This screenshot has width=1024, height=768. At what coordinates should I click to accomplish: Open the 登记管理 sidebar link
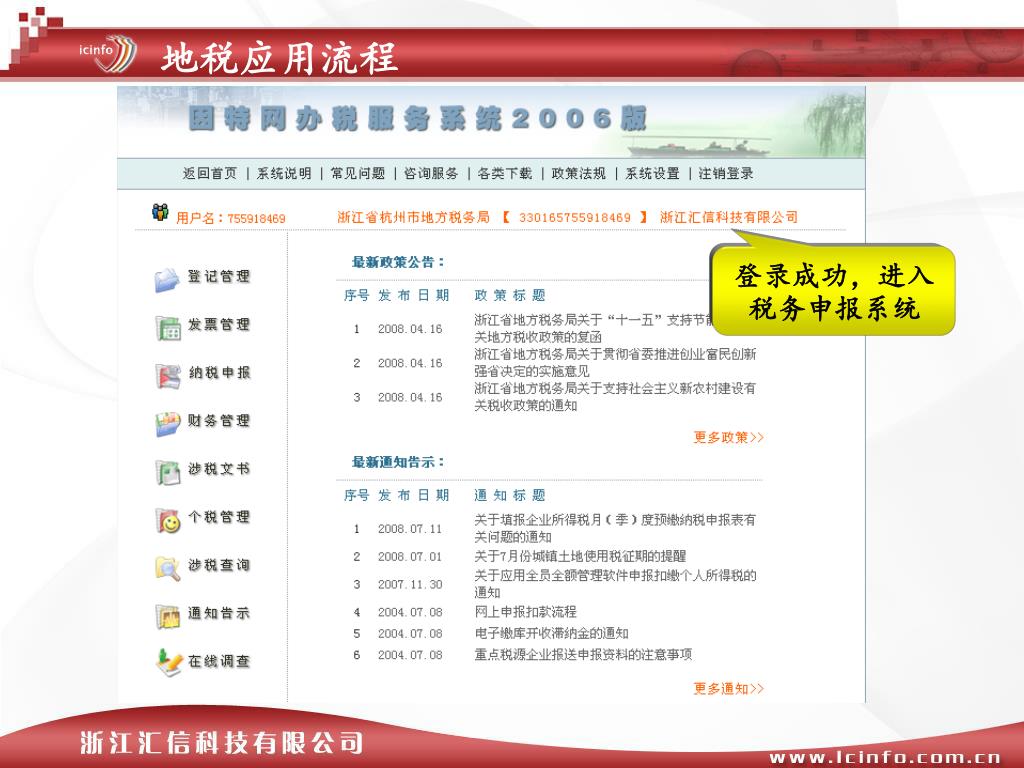click(x=219, y=276)
